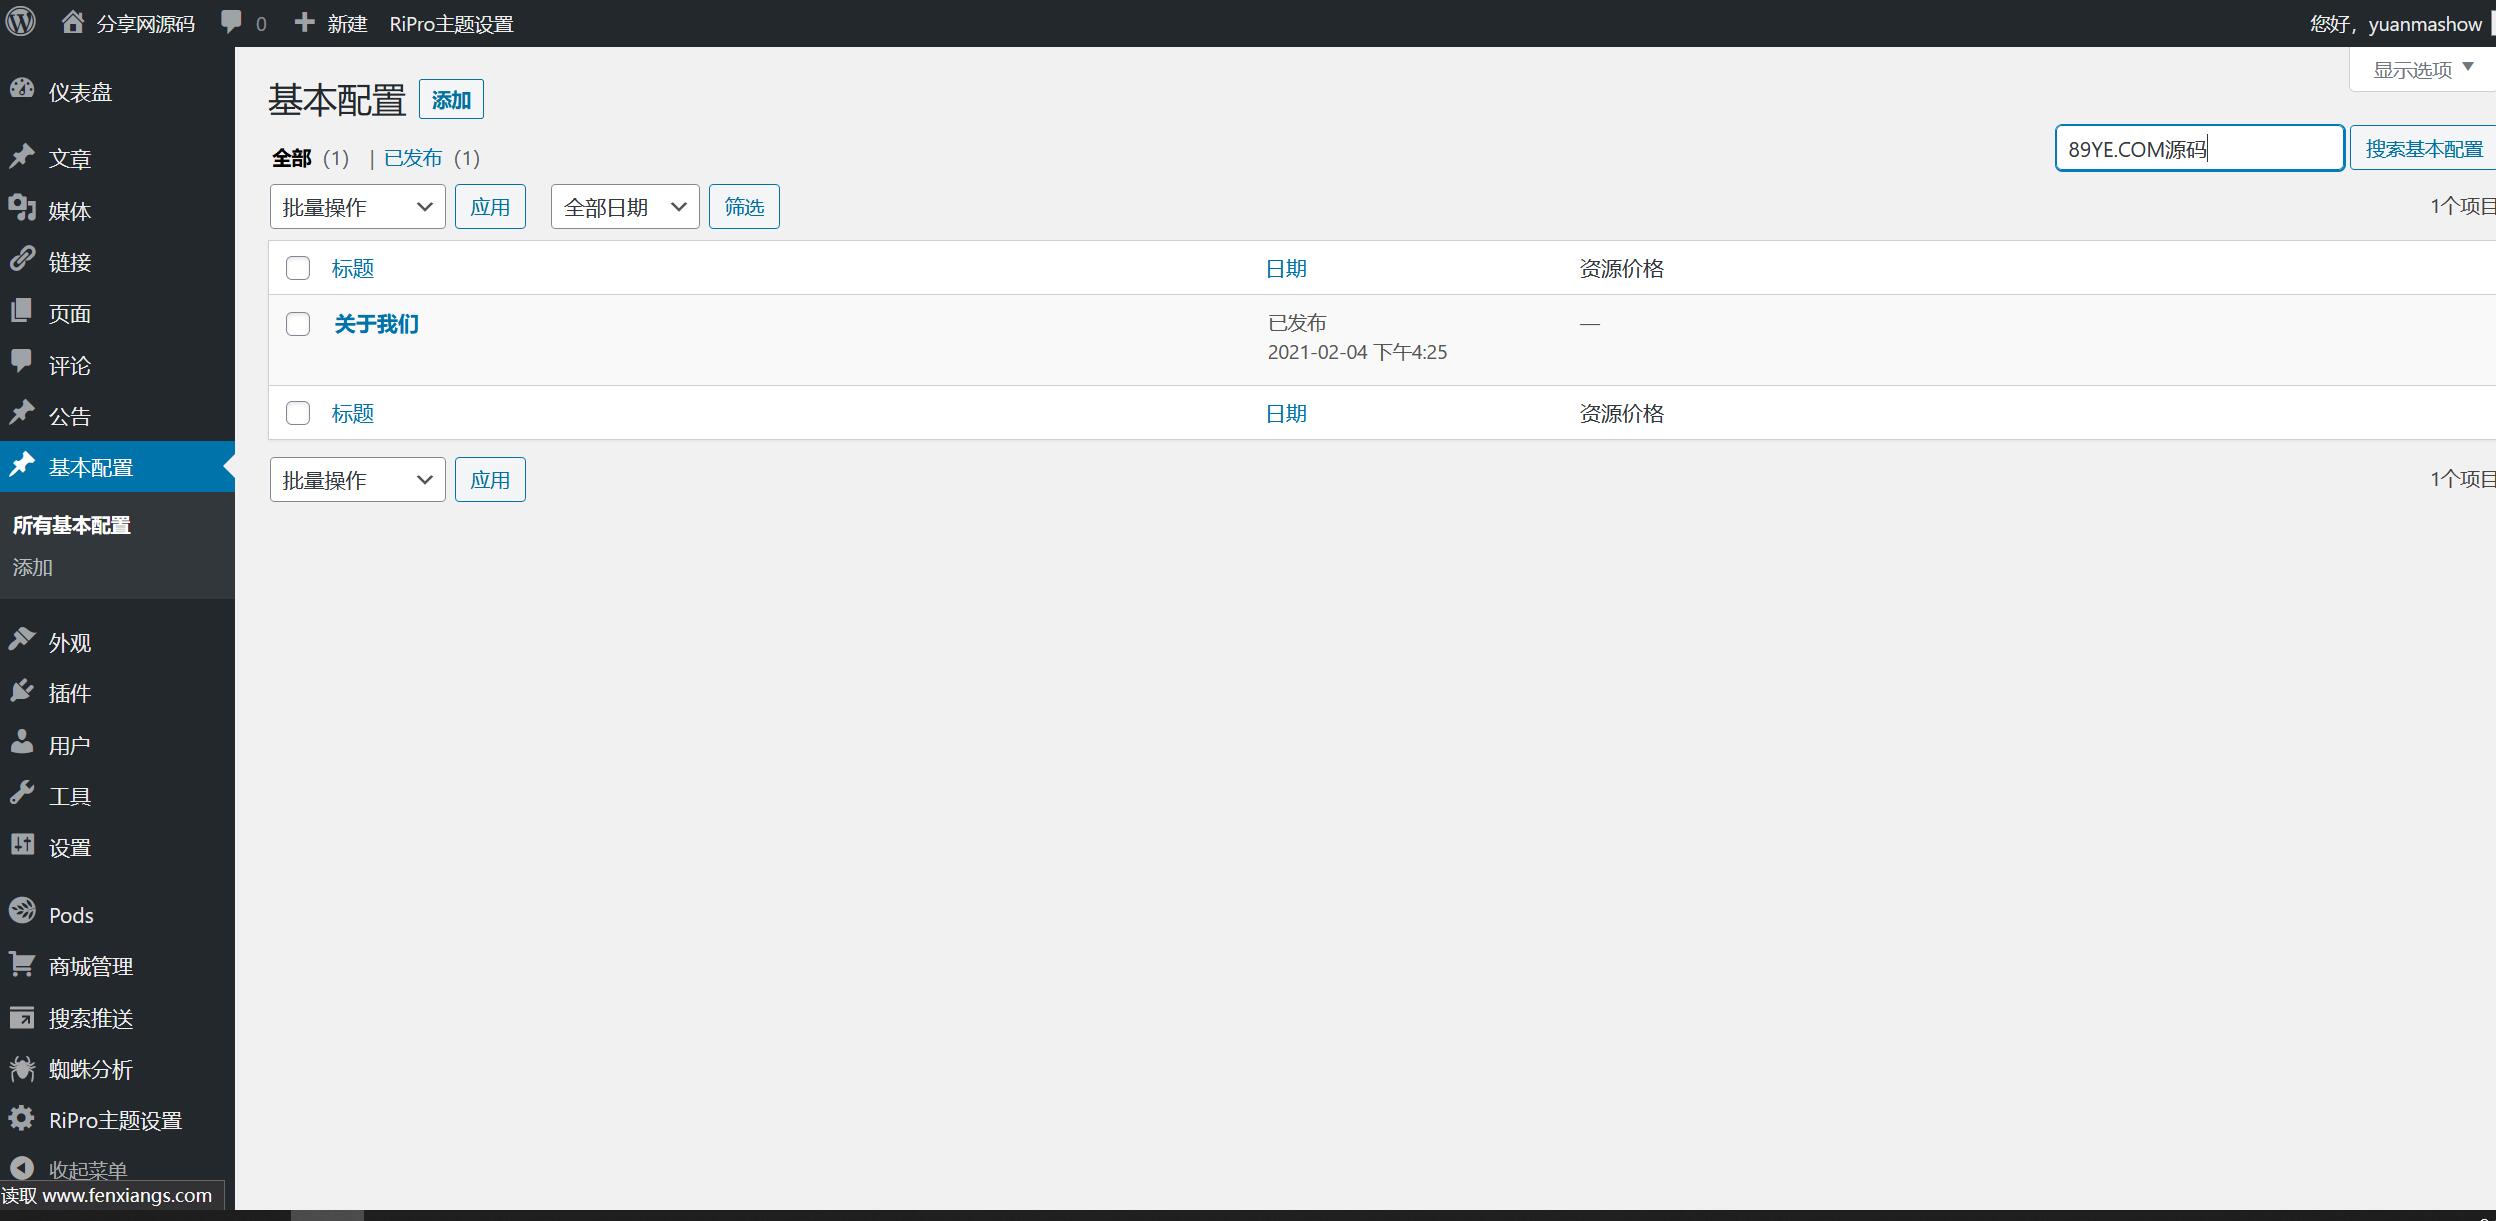
Task: Open the 关于我们 post title link
Action: [376, 324]
